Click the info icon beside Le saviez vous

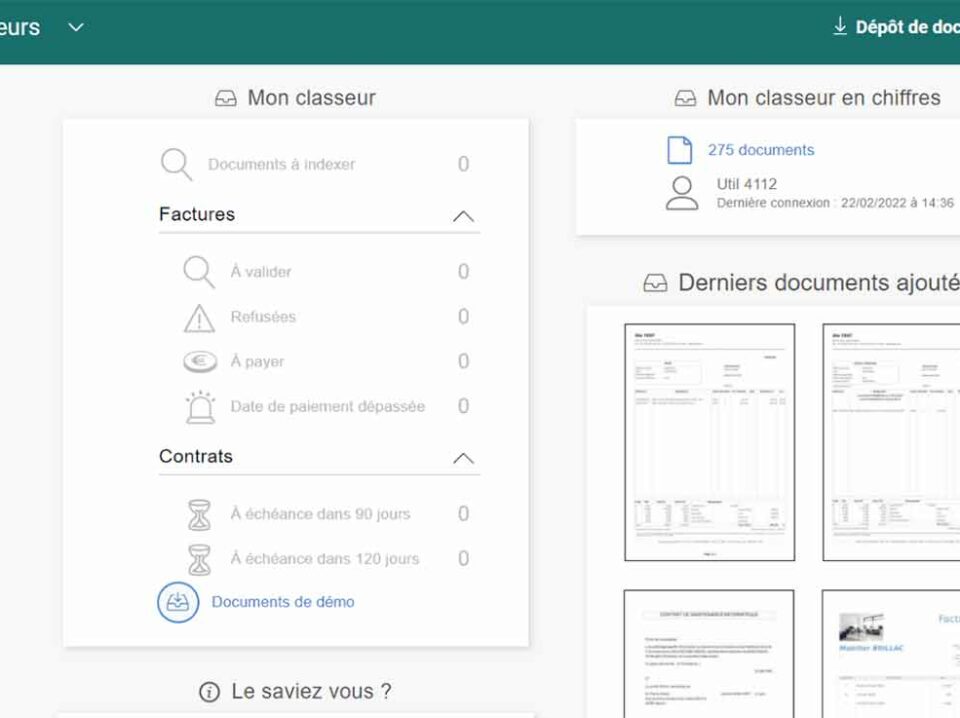(209, 691)
